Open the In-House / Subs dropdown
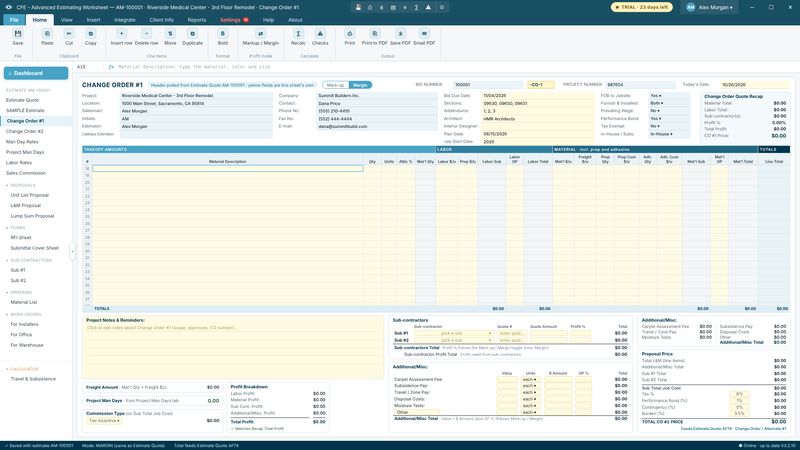 (669, 134)
